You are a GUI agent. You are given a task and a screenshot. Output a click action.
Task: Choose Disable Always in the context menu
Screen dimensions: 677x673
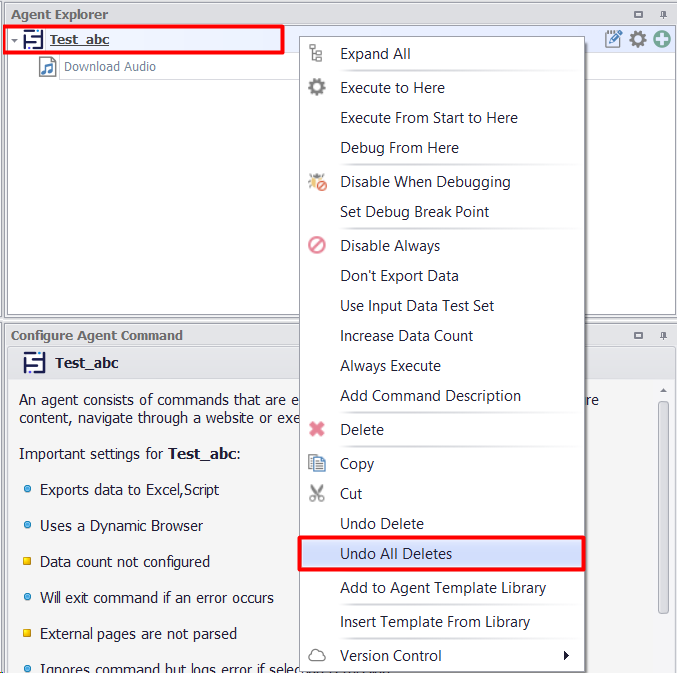coord(390,246)
